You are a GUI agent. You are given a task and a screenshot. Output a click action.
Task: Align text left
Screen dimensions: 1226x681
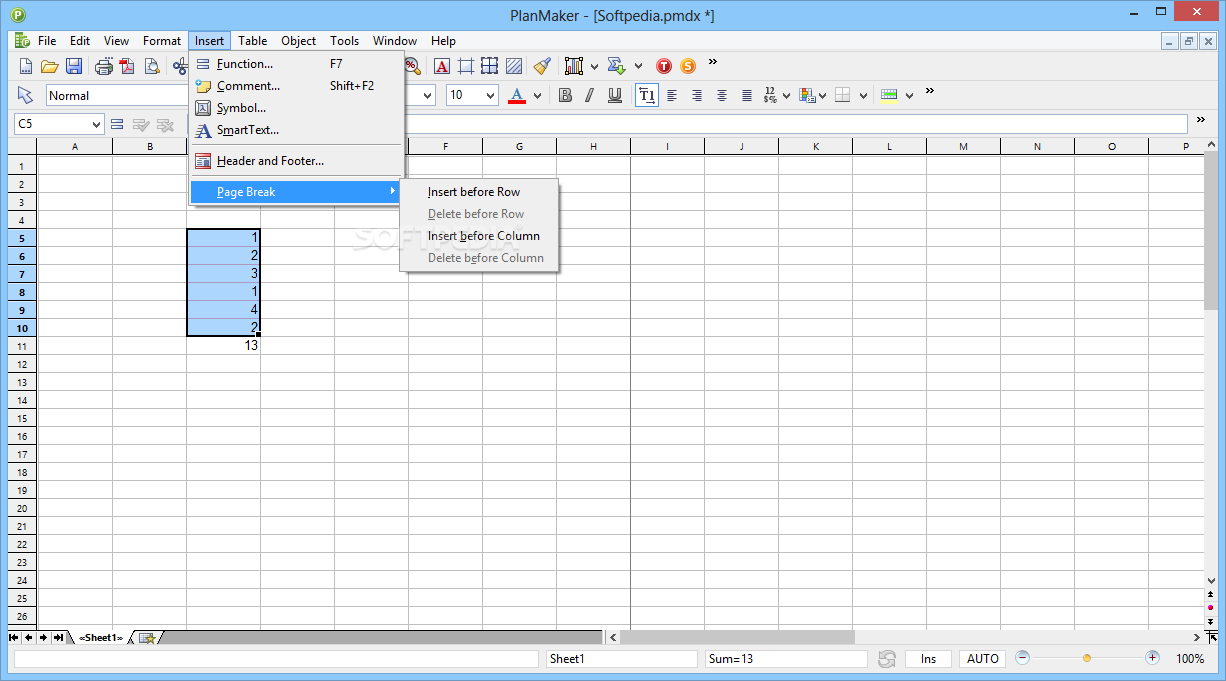[x=672, y=95]
